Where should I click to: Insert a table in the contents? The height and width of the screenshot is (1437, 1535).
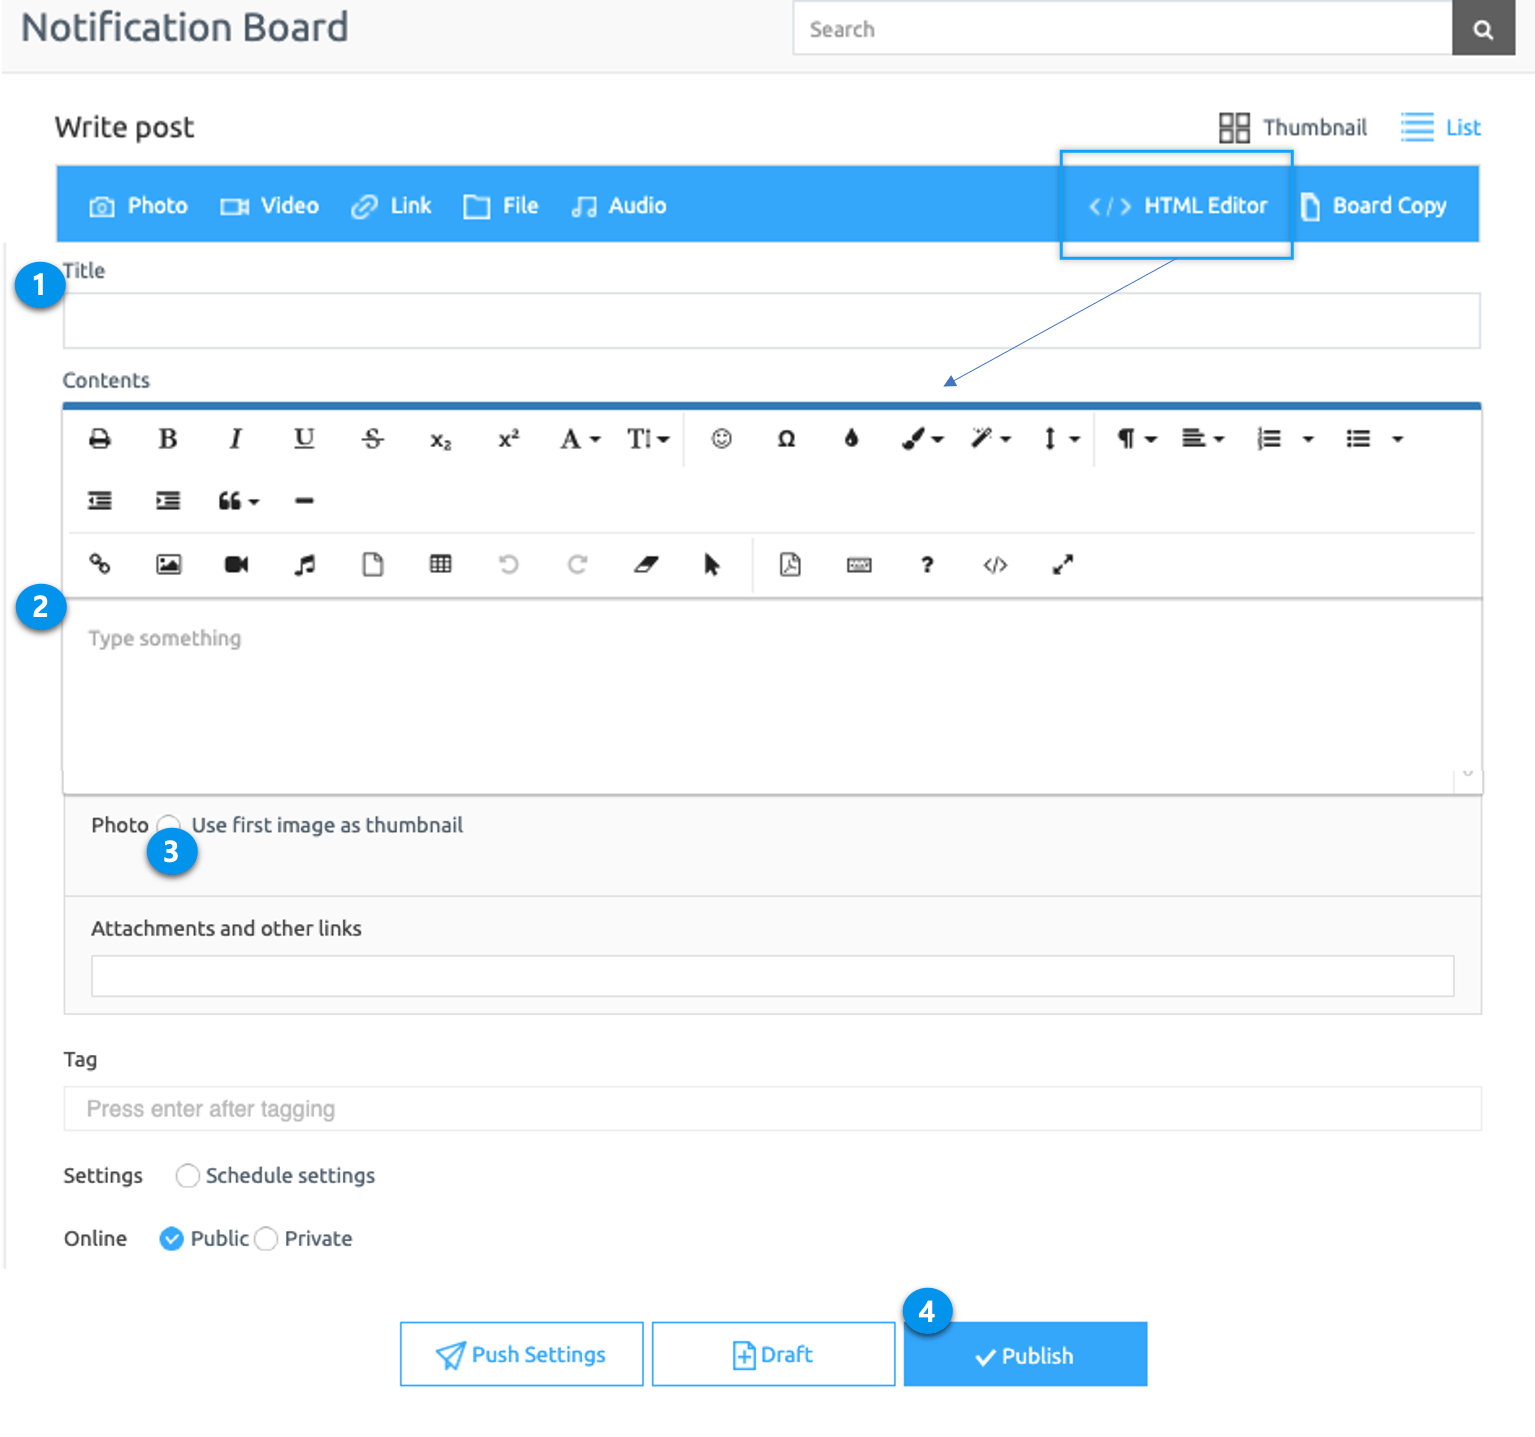[440, 565]
